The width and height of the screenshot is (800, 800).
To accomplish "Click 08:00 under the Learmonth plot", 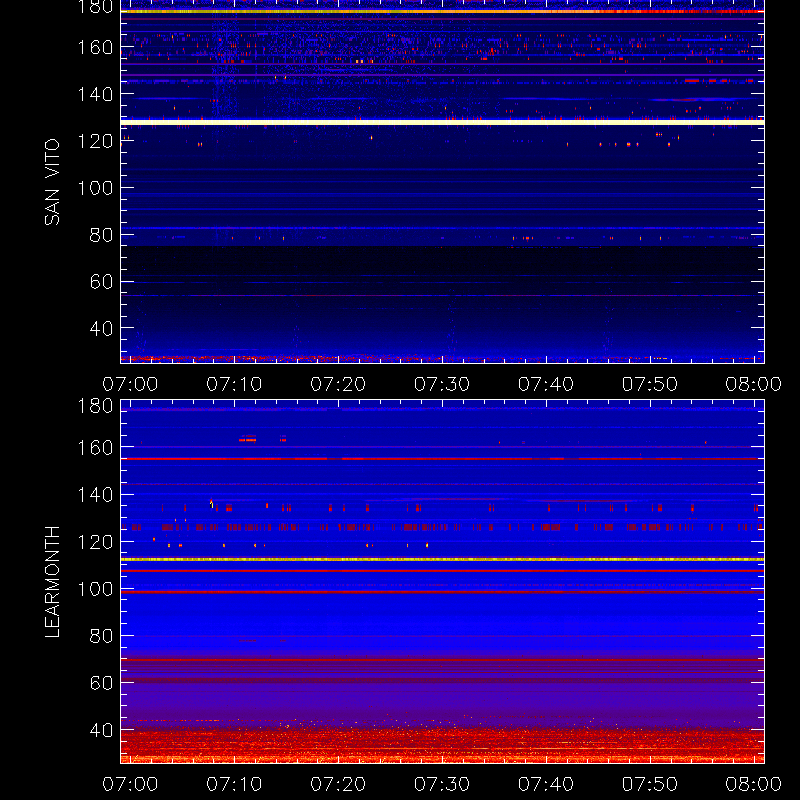I will coord(754,784).
